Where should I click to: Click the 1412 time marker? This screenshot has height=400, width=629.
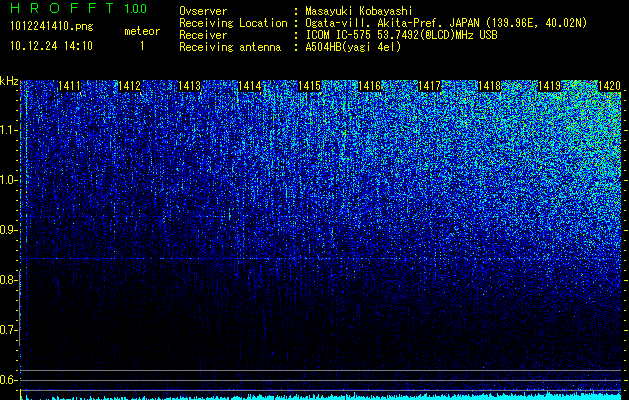point(130,86)
